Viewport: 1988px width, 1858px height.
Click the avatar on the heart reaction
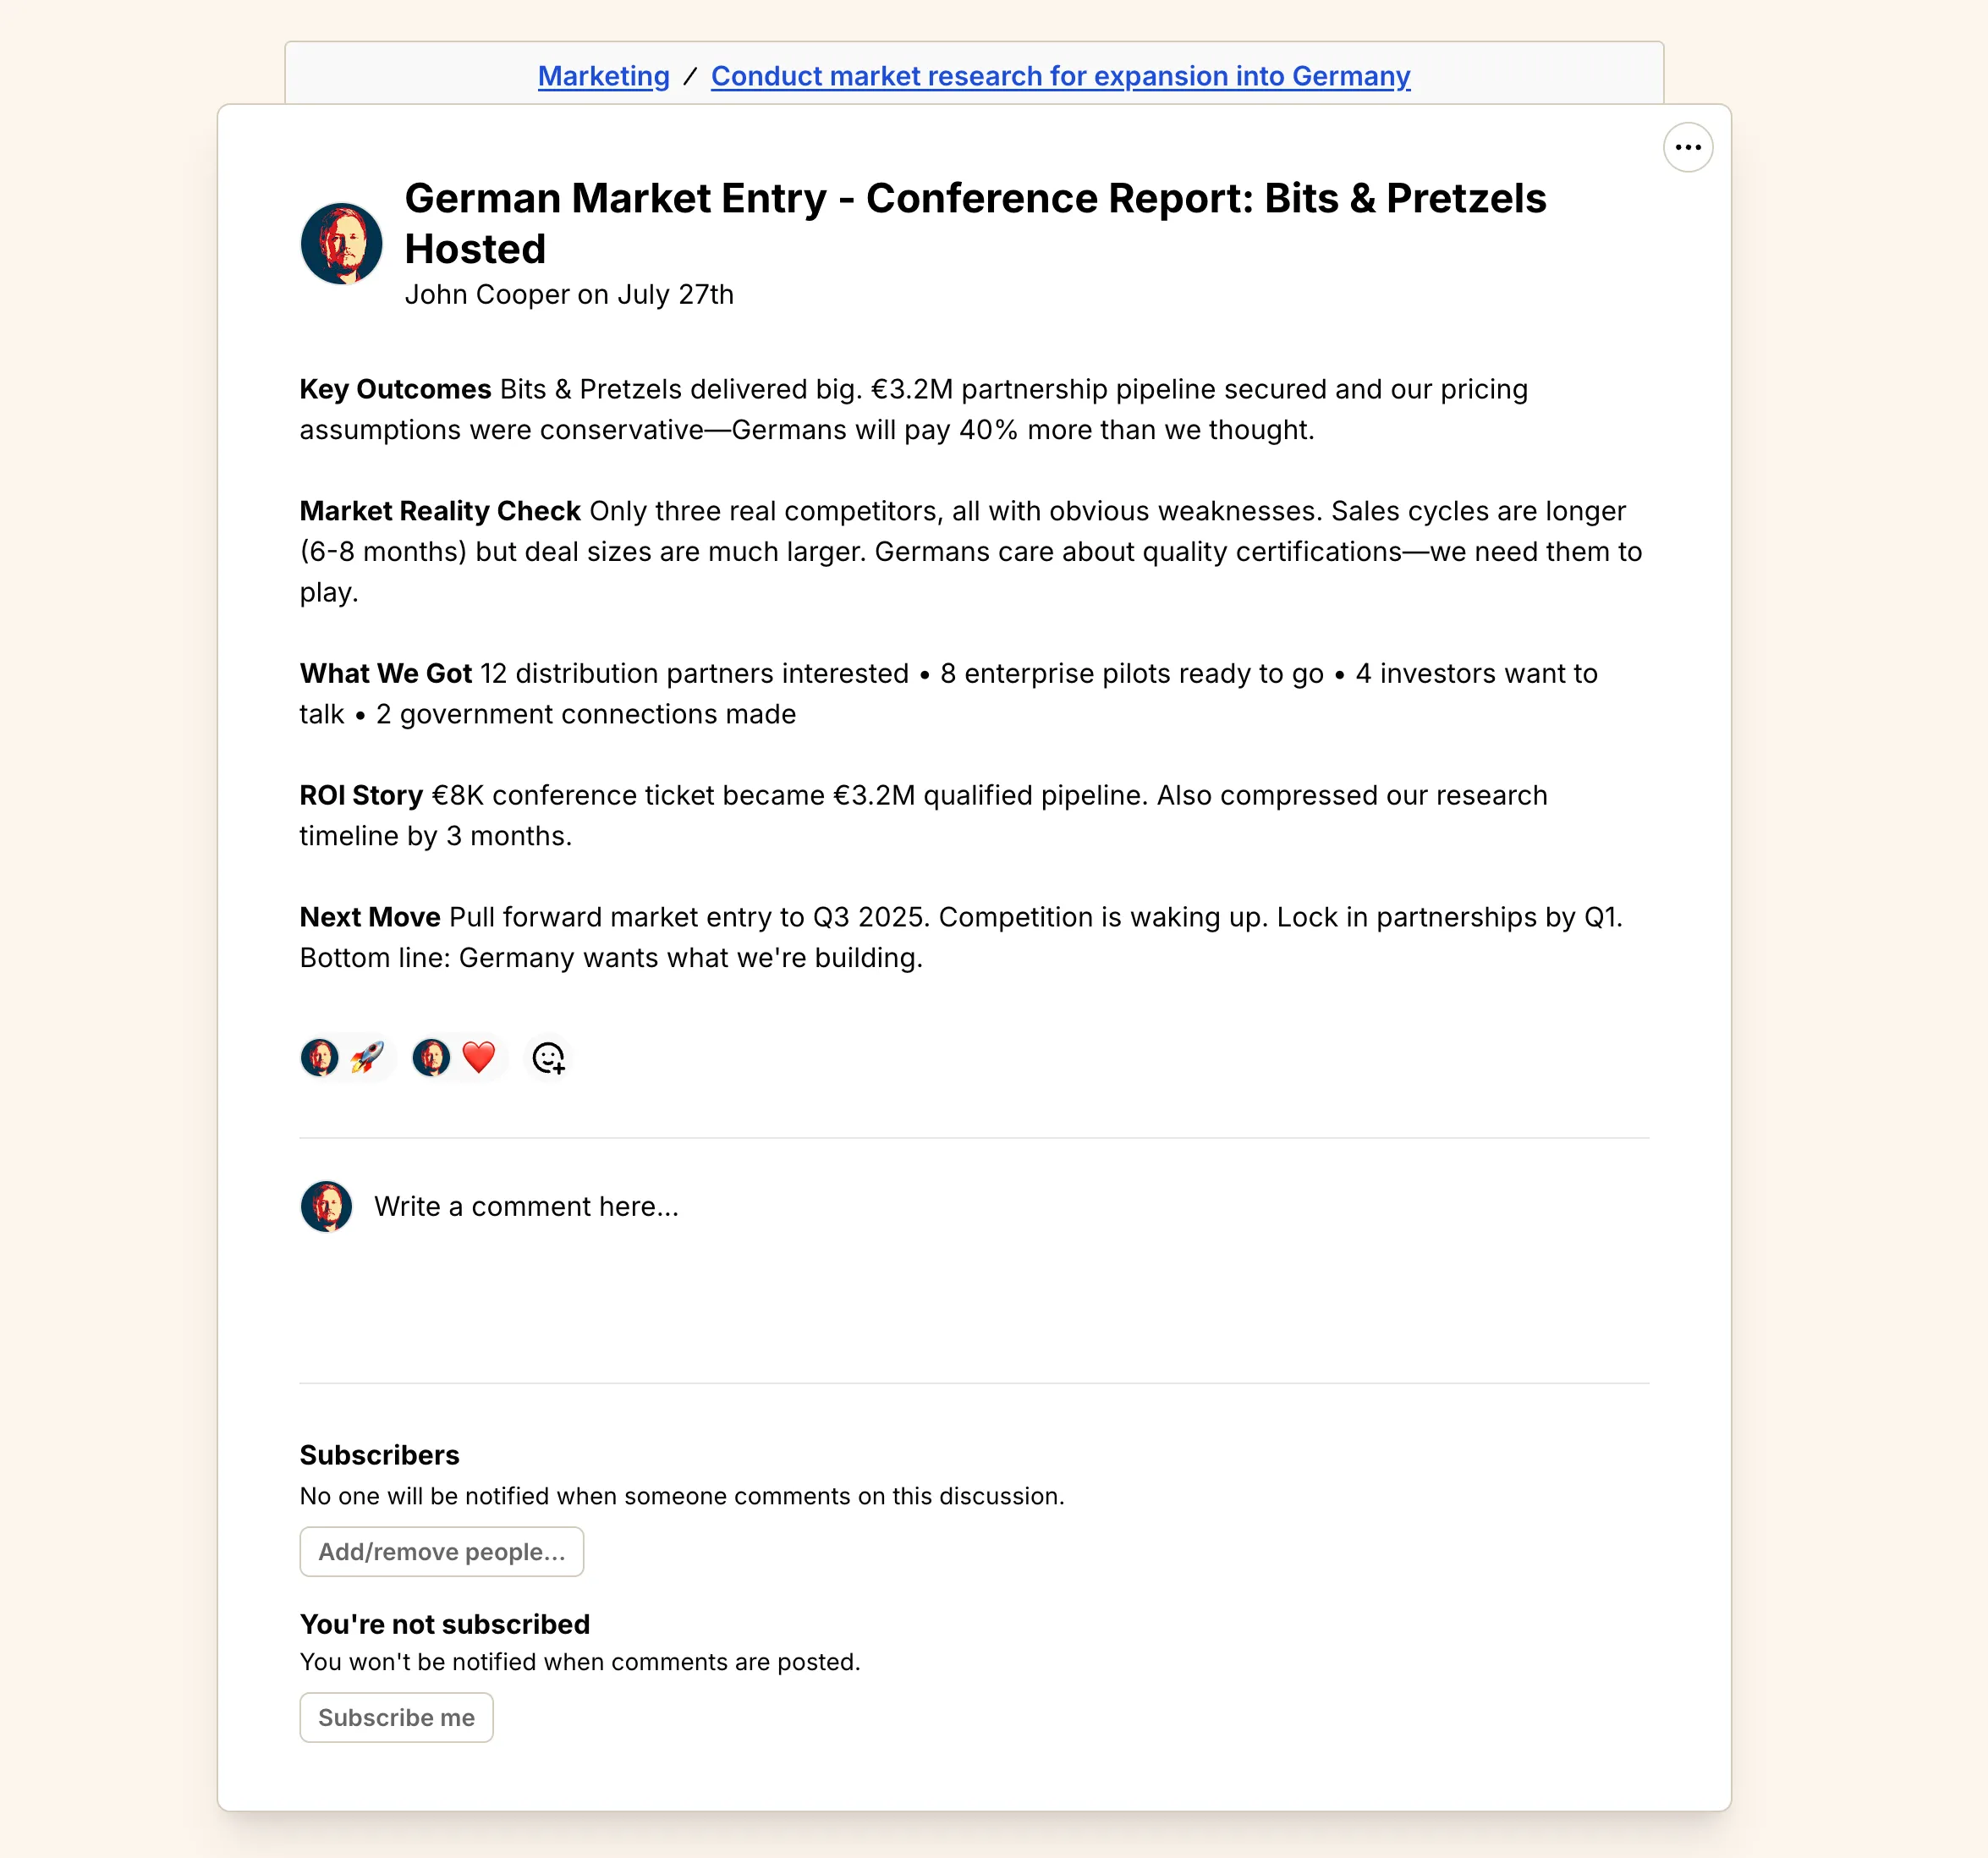click(434, 1057)
